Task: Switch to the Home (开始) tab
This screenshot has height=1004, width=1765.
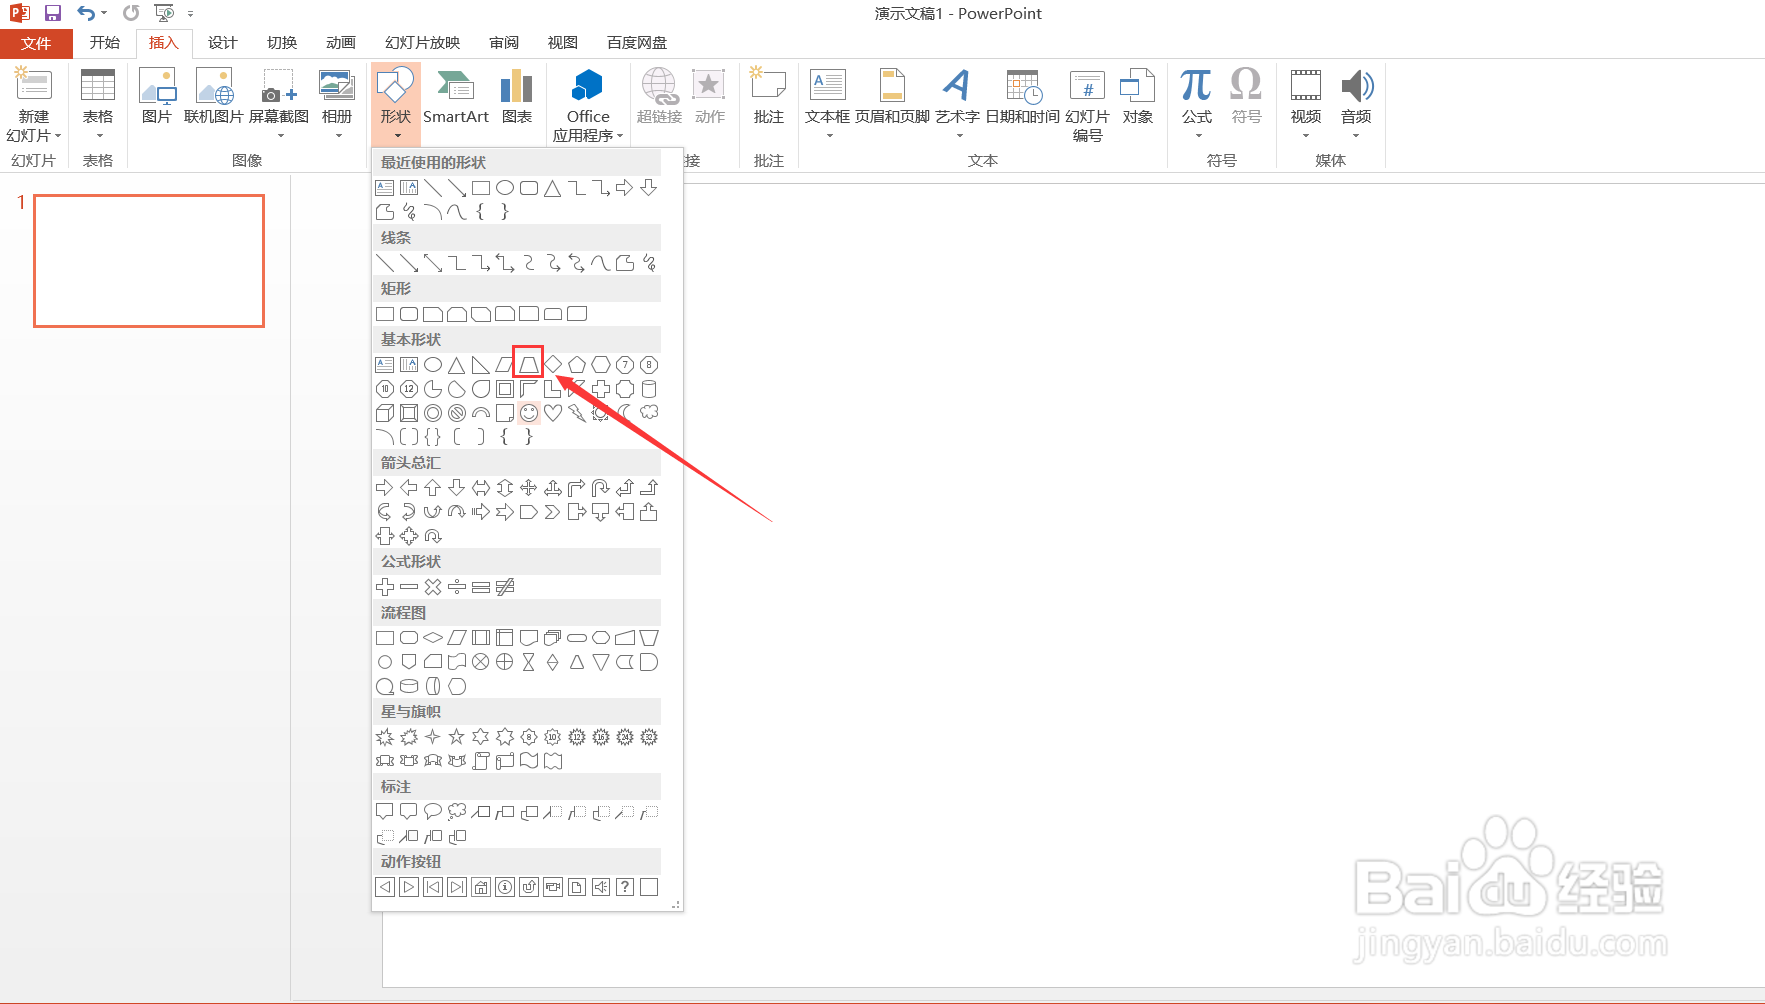Action: pyautogui.click(x=104, y=43)
